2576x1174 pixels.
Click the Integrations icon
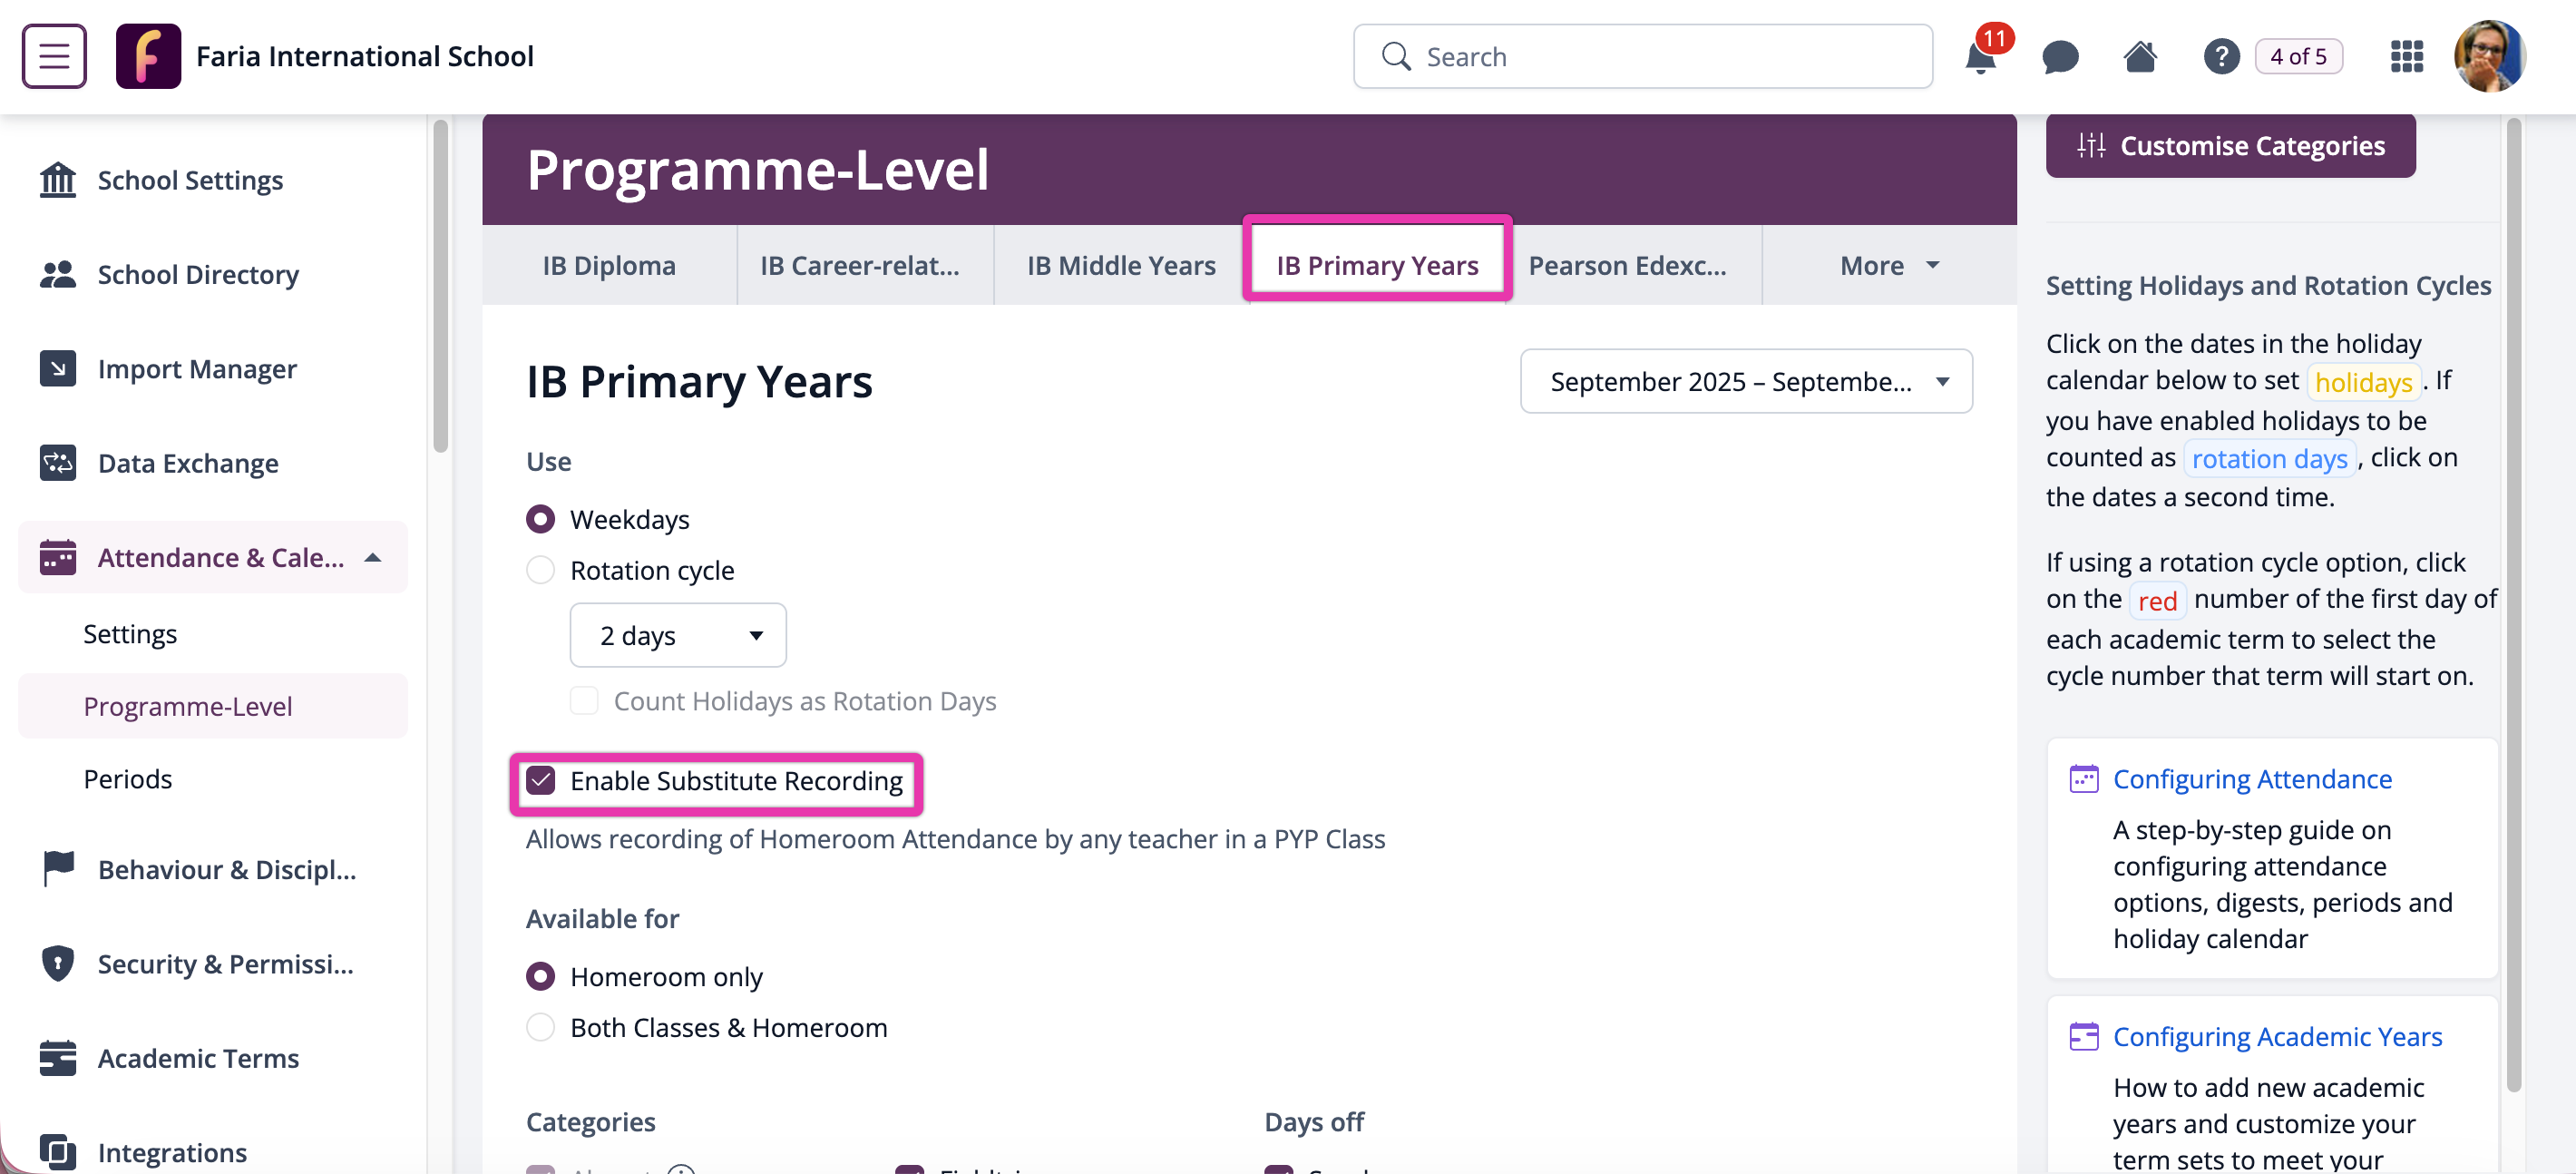pyautogui.click(x=58, y=1152)
